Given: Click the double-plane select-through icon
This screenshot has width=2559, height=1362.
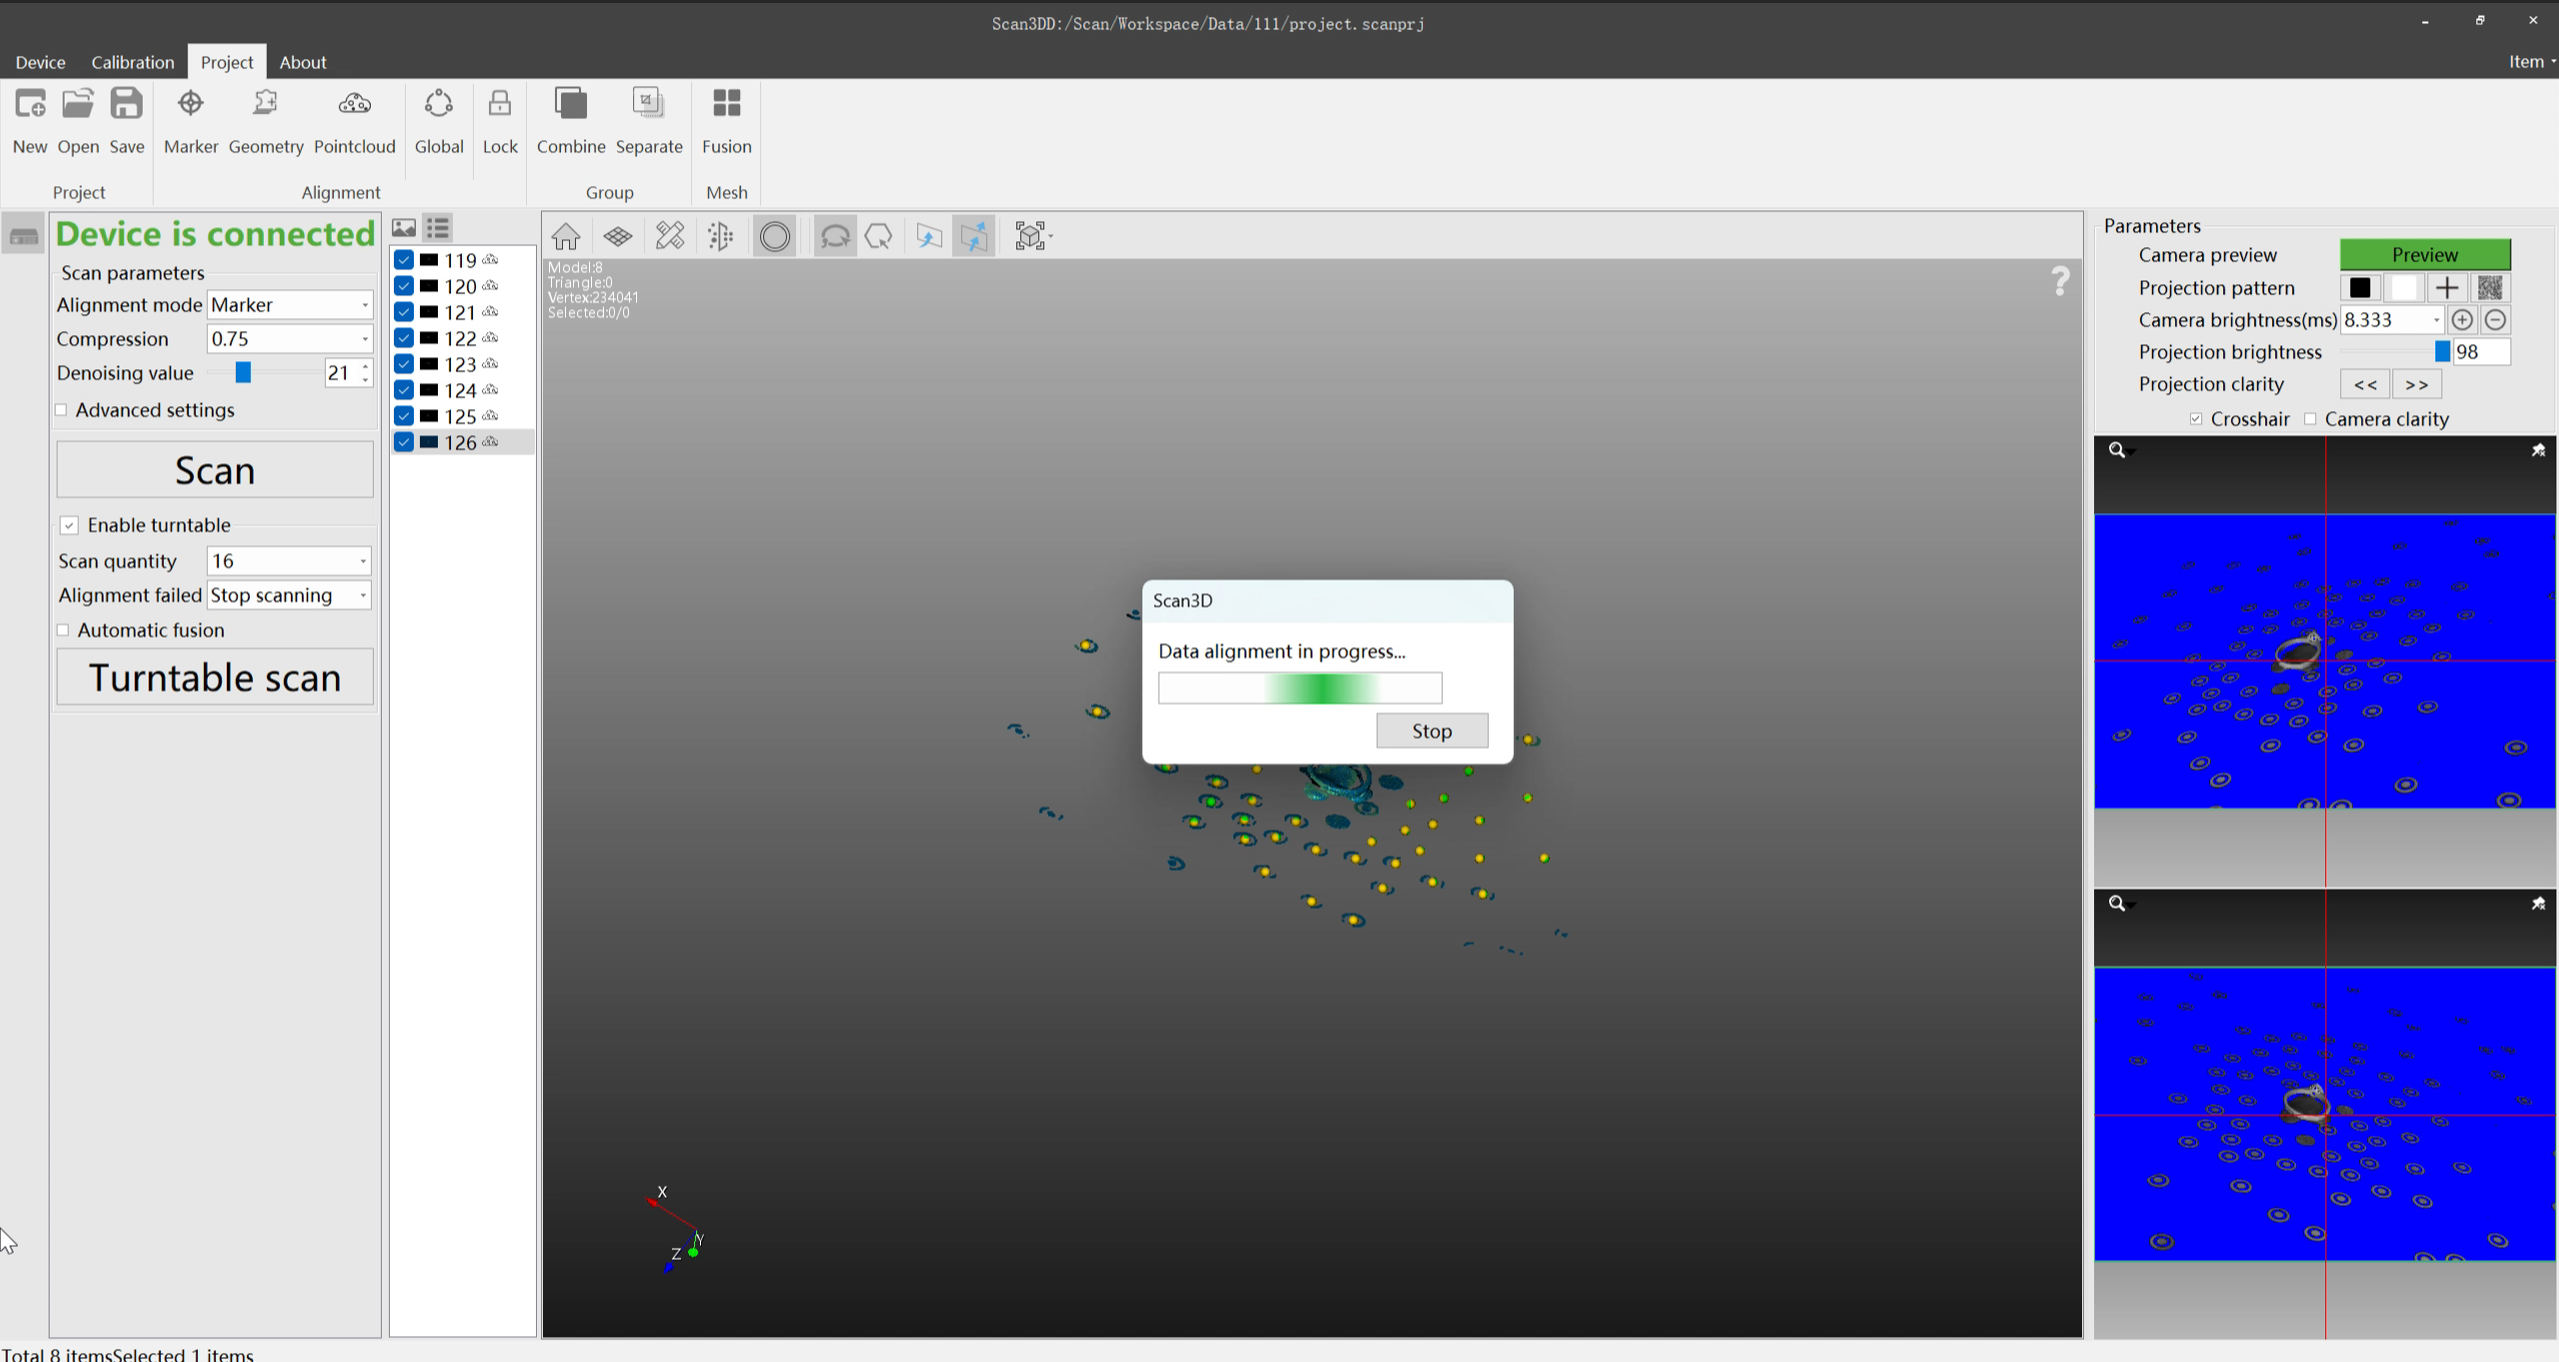Looking at the screenshot, I should pos(974,237).
